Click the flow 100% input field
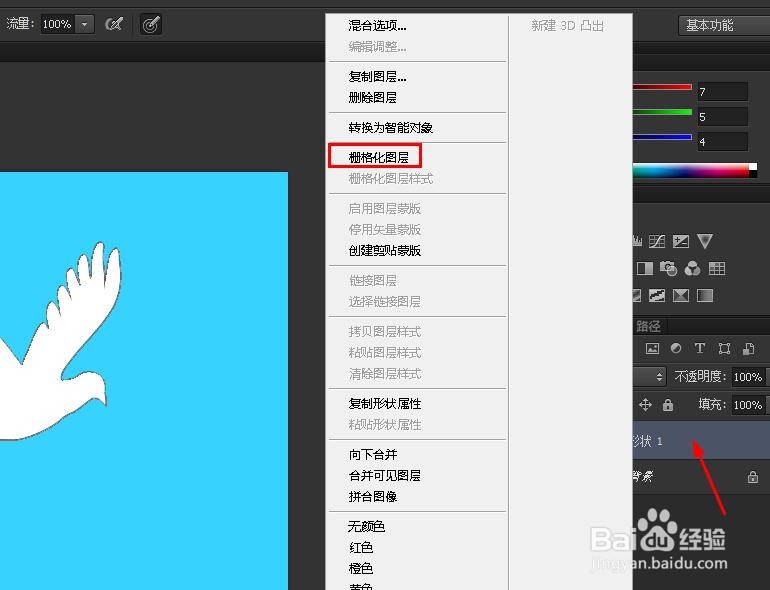The image size is (770, 590). point(57,24)
